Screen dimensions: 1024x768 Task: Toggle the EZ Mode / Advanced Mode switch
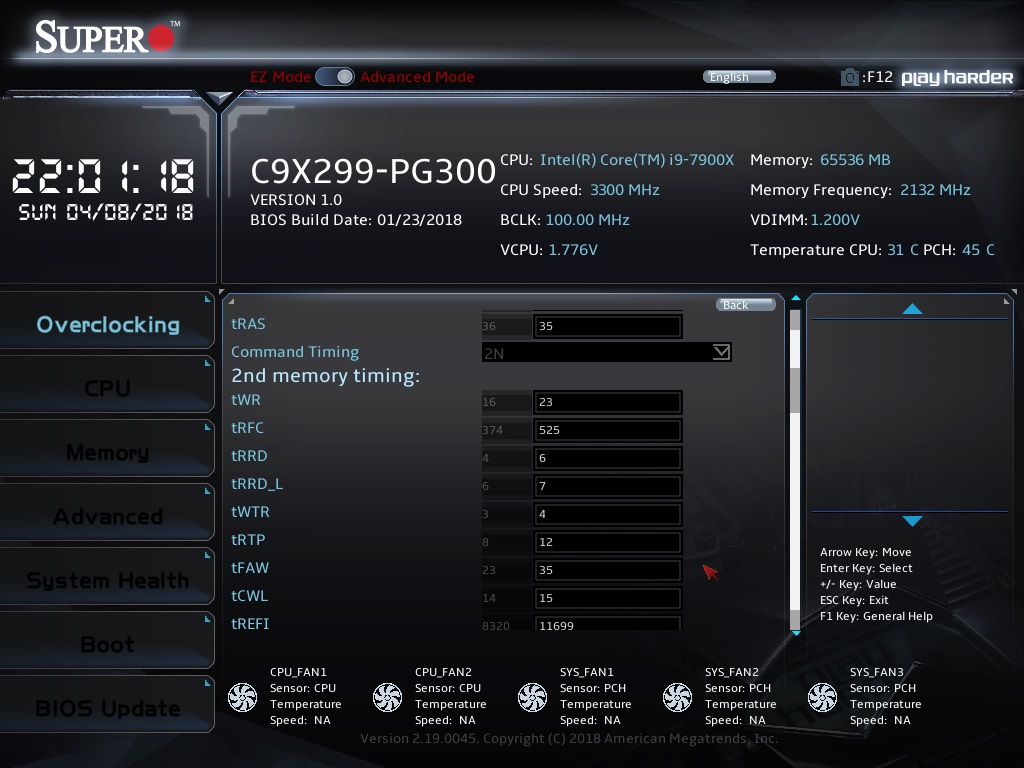pyautogui.click(x=335, y=77)
